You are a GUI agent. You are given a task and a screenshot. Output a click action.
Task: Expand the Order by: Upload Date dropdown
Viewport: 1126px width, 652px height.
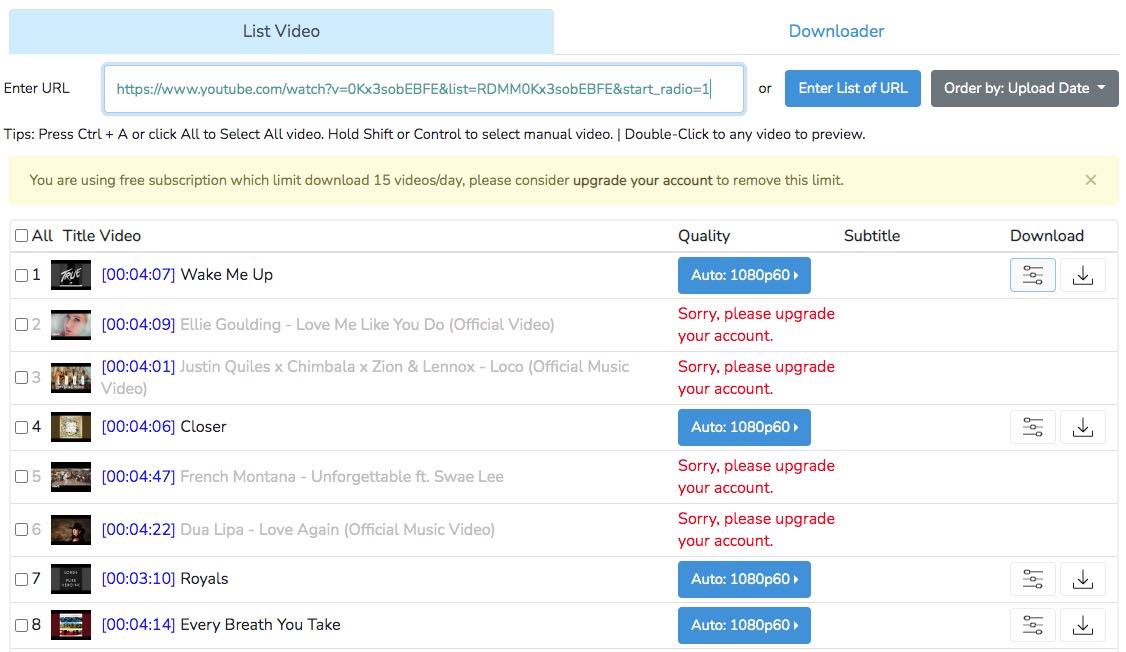[x=1024, y=88]
